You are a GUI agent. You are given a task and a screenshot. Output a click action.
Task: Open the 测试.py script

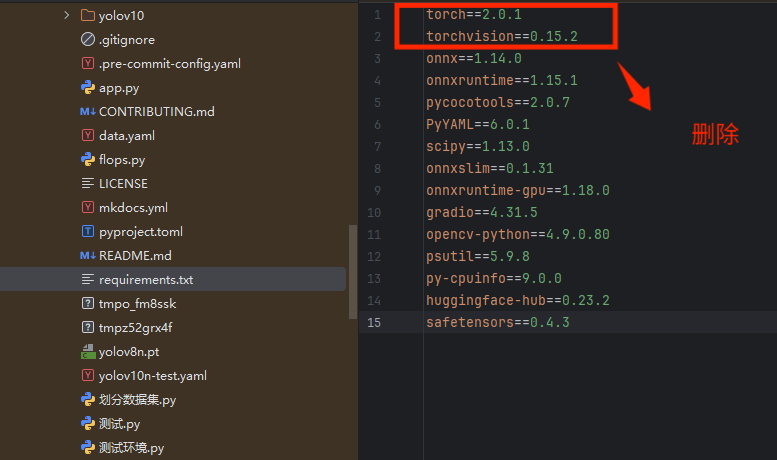(119, 424)
